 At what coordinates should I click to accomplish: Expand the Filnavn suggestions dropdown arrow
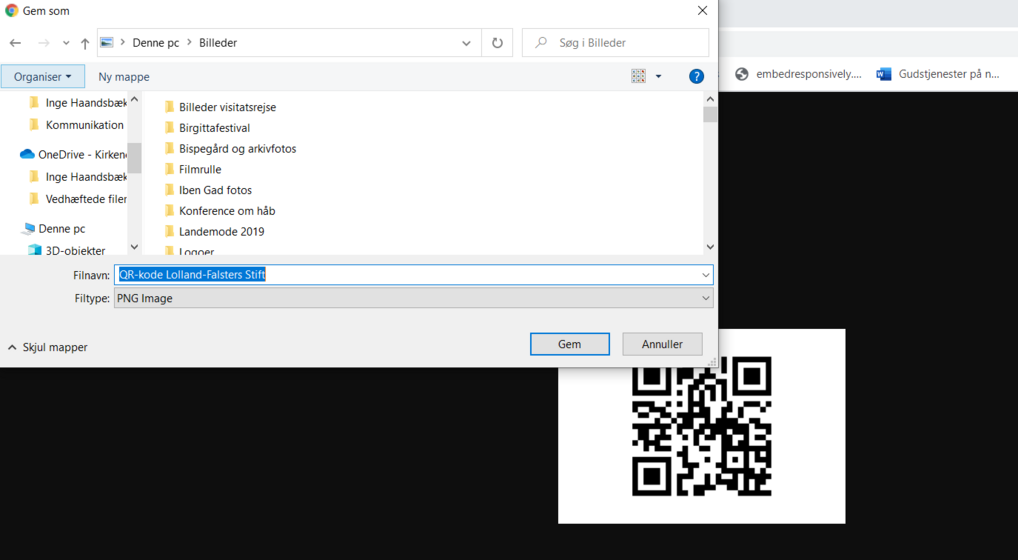tap(705, 275)
